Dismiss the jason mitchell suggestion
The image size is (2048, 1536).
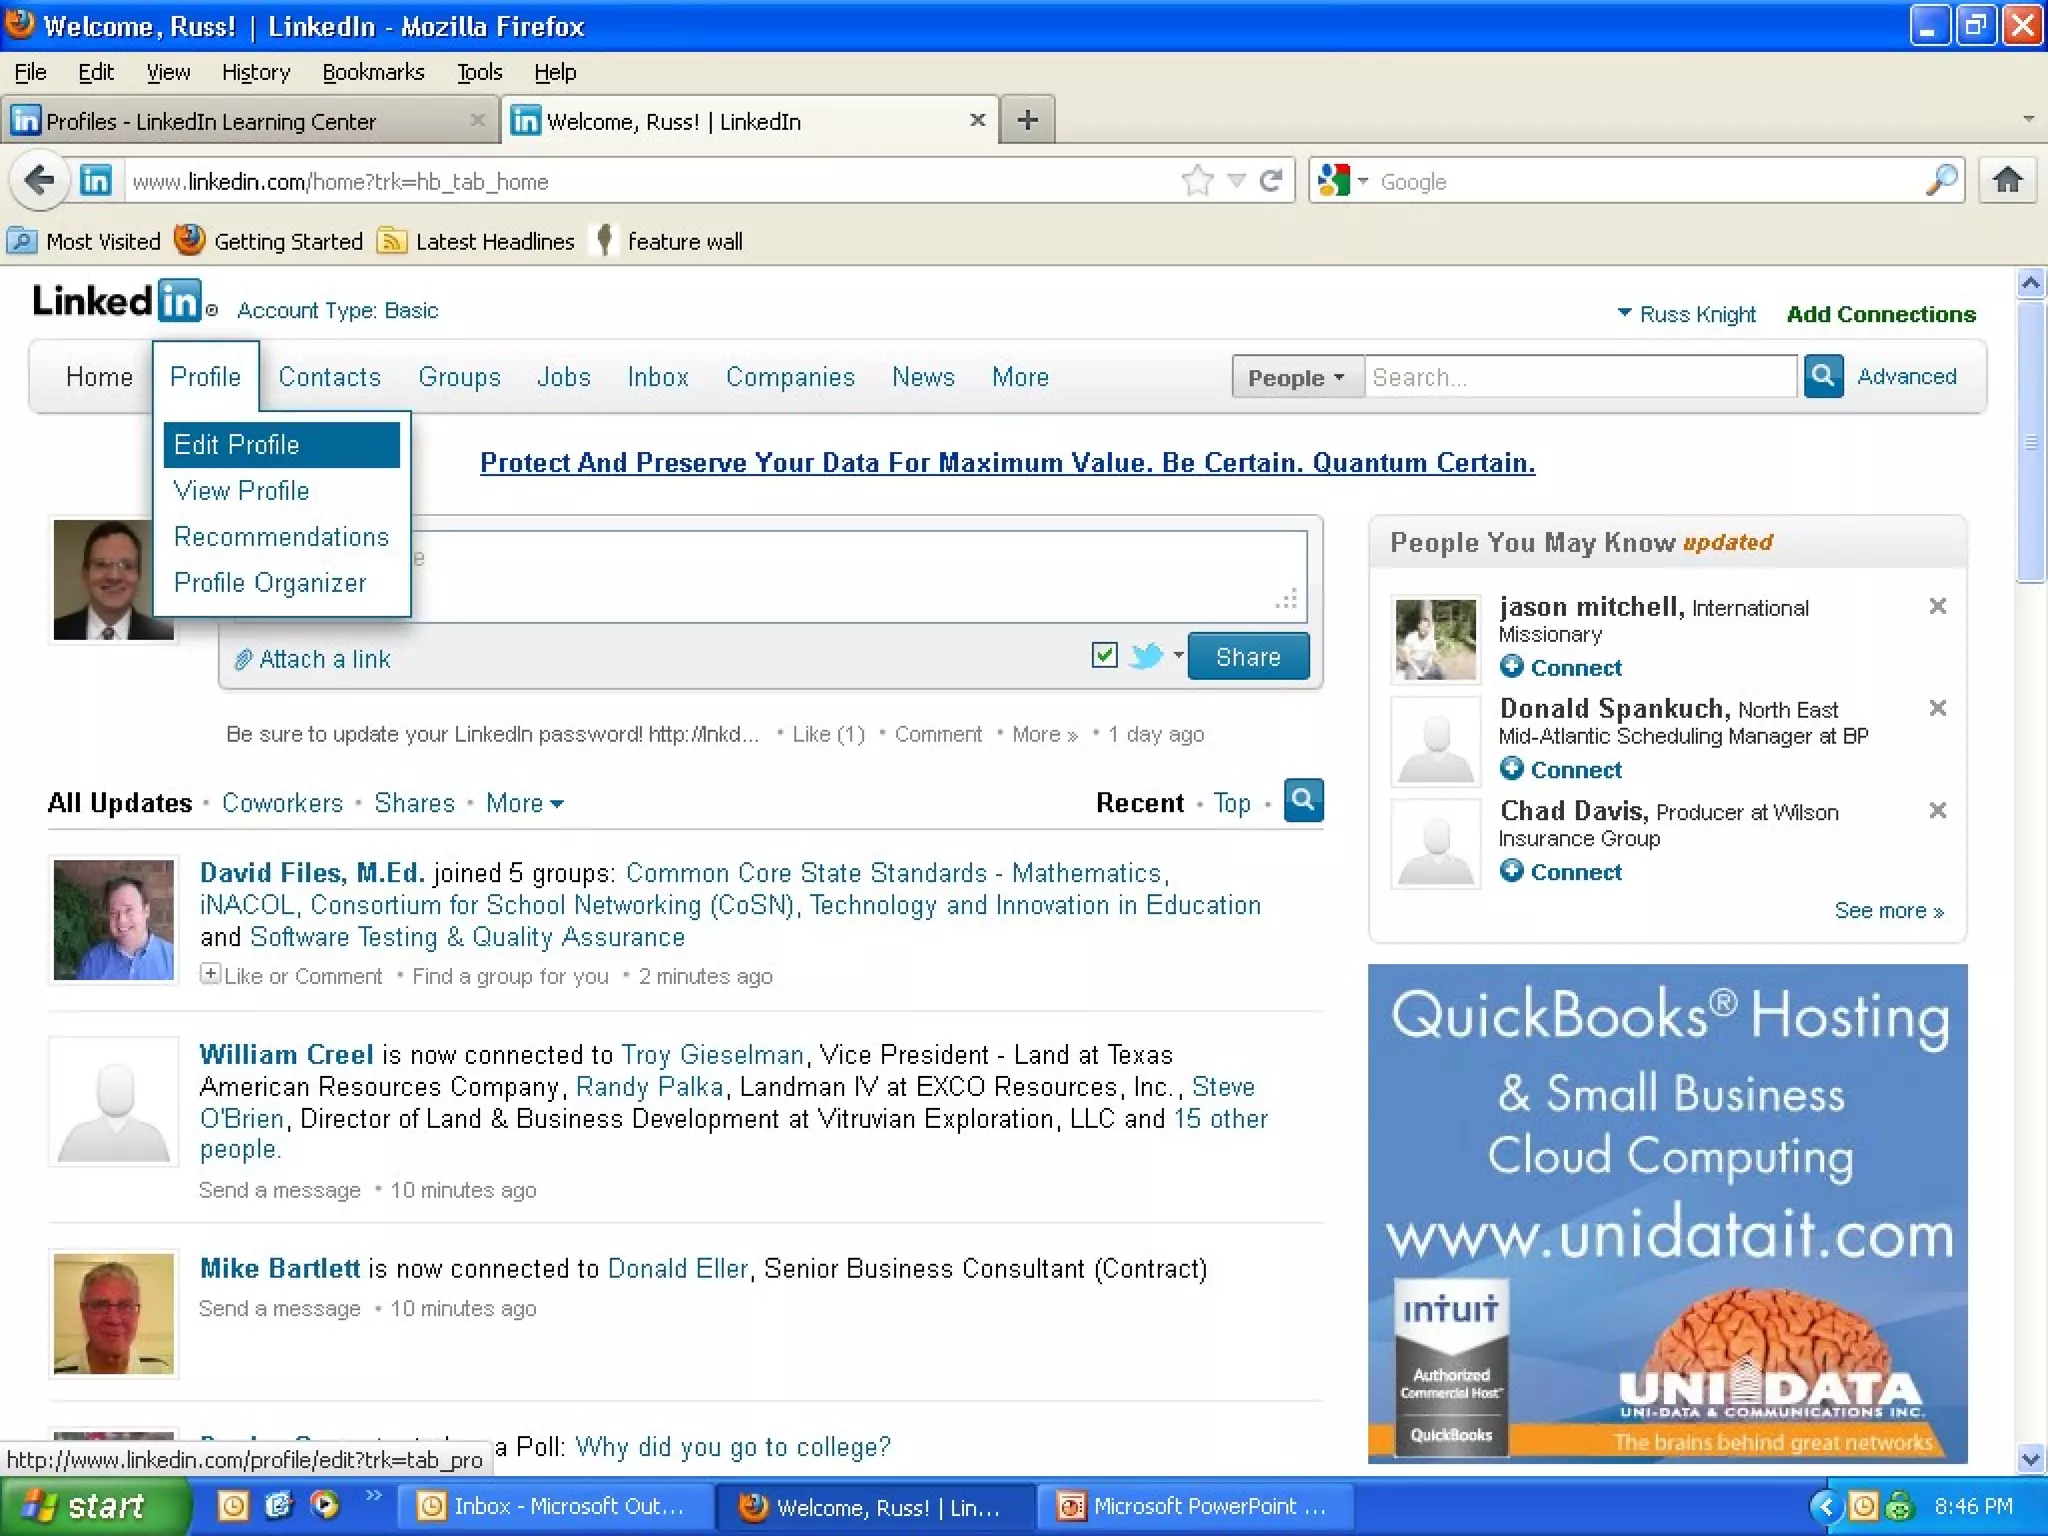(1937, 606)
